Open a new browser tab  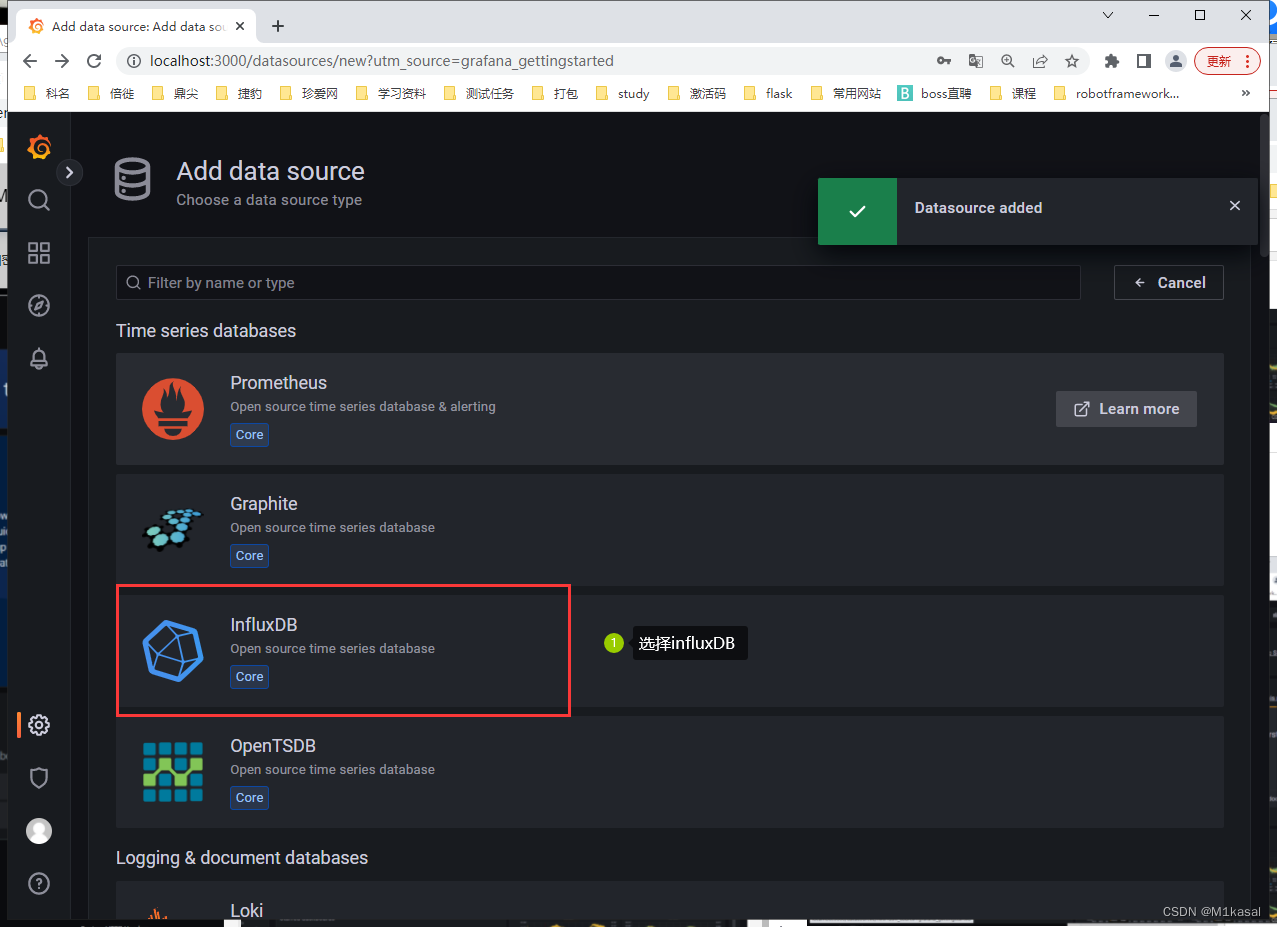tap(278, 26)
